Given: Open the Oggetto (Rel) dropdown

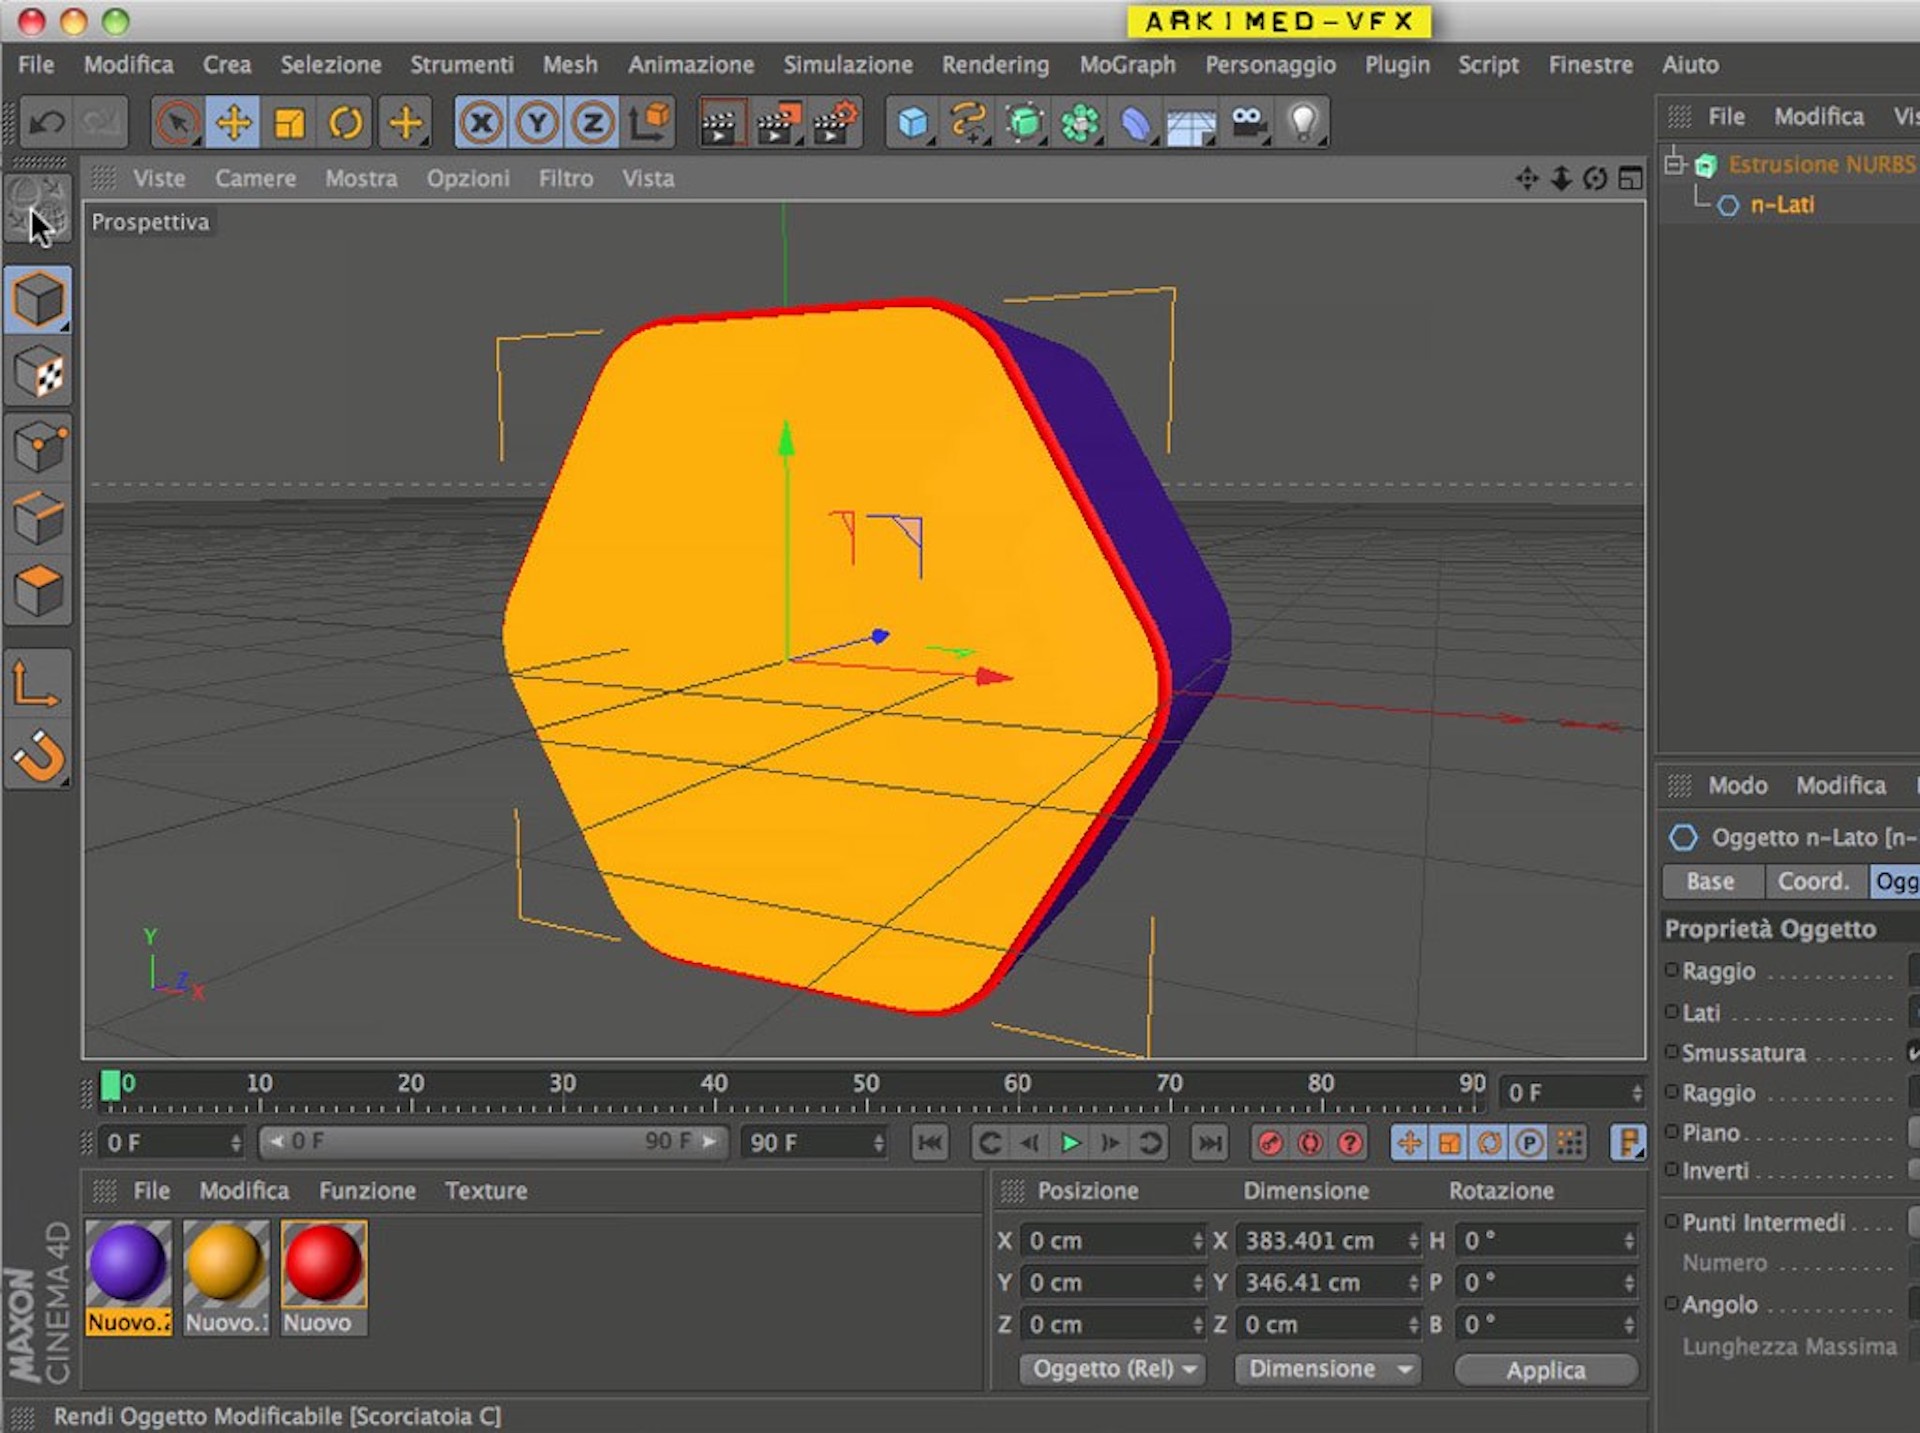Looking at the screenshot, I should 1112,1369.
